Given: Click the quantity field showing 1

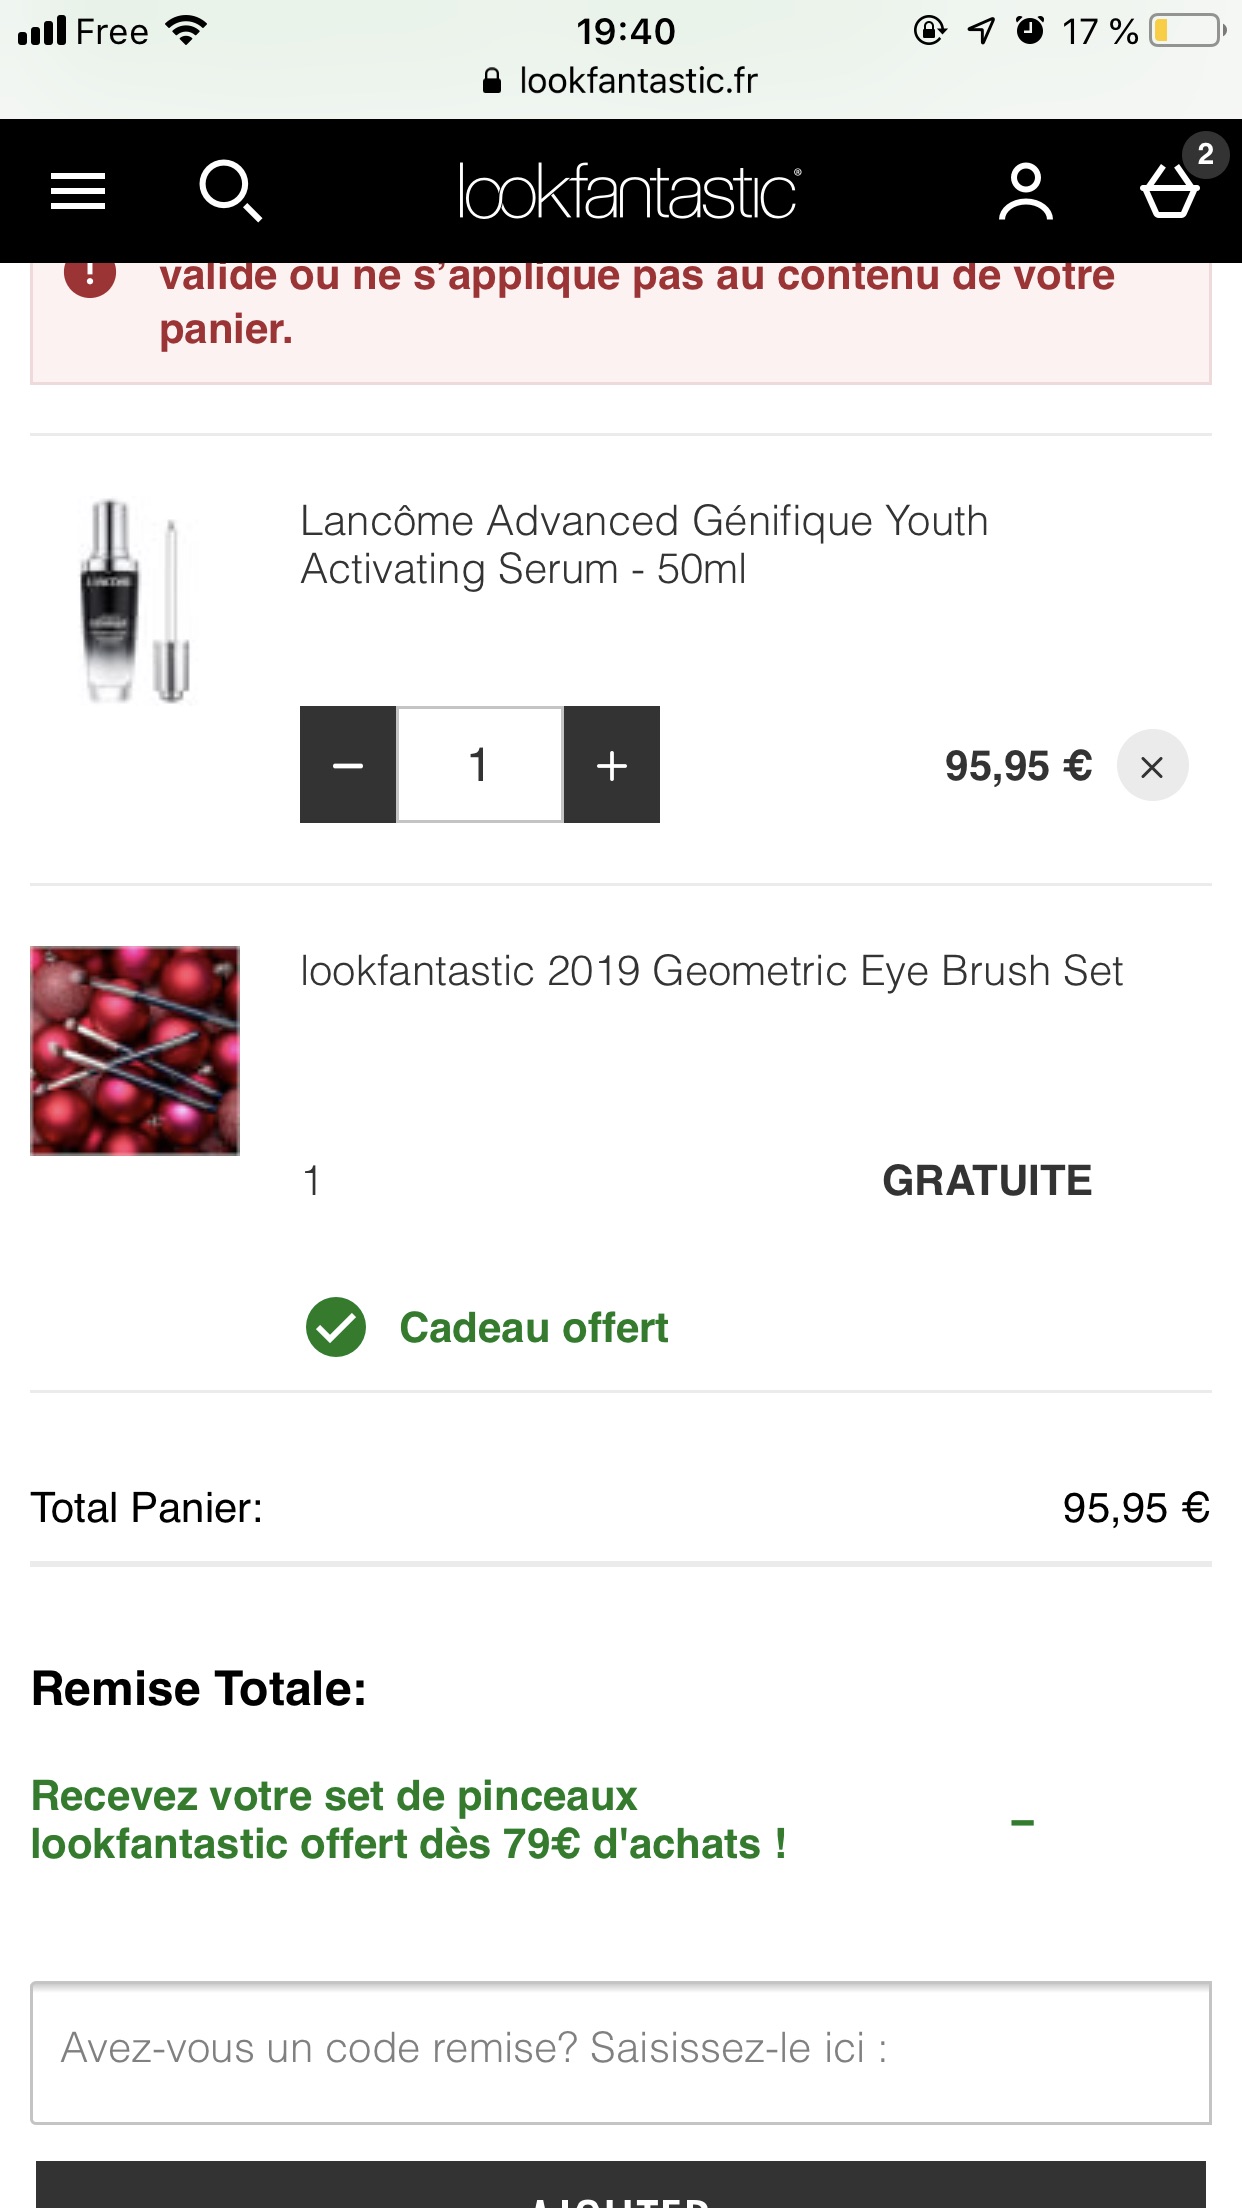Looking at the screenshot, I should pyautogui.click(x=480, y=765).
